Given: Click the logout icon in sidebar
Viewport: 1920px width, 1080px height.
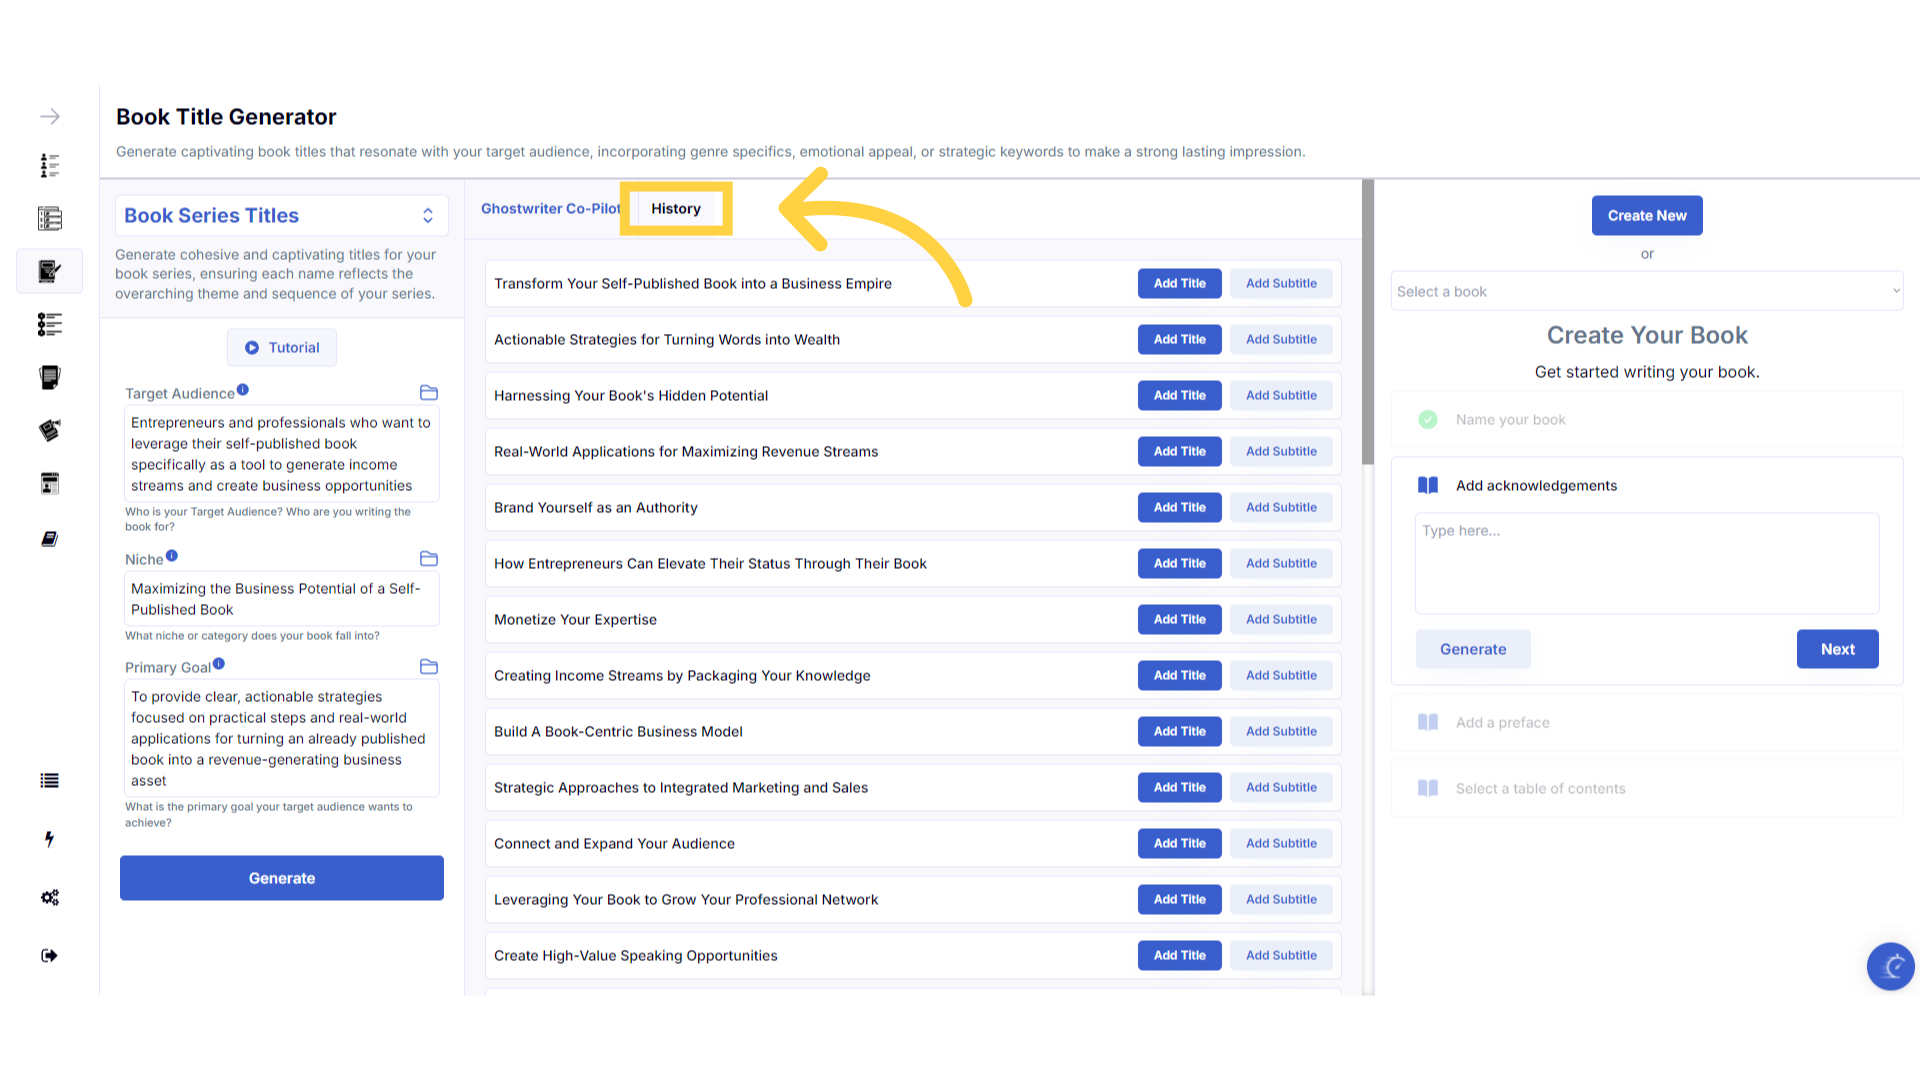Looking at the screenshot, I should (49, 955).
